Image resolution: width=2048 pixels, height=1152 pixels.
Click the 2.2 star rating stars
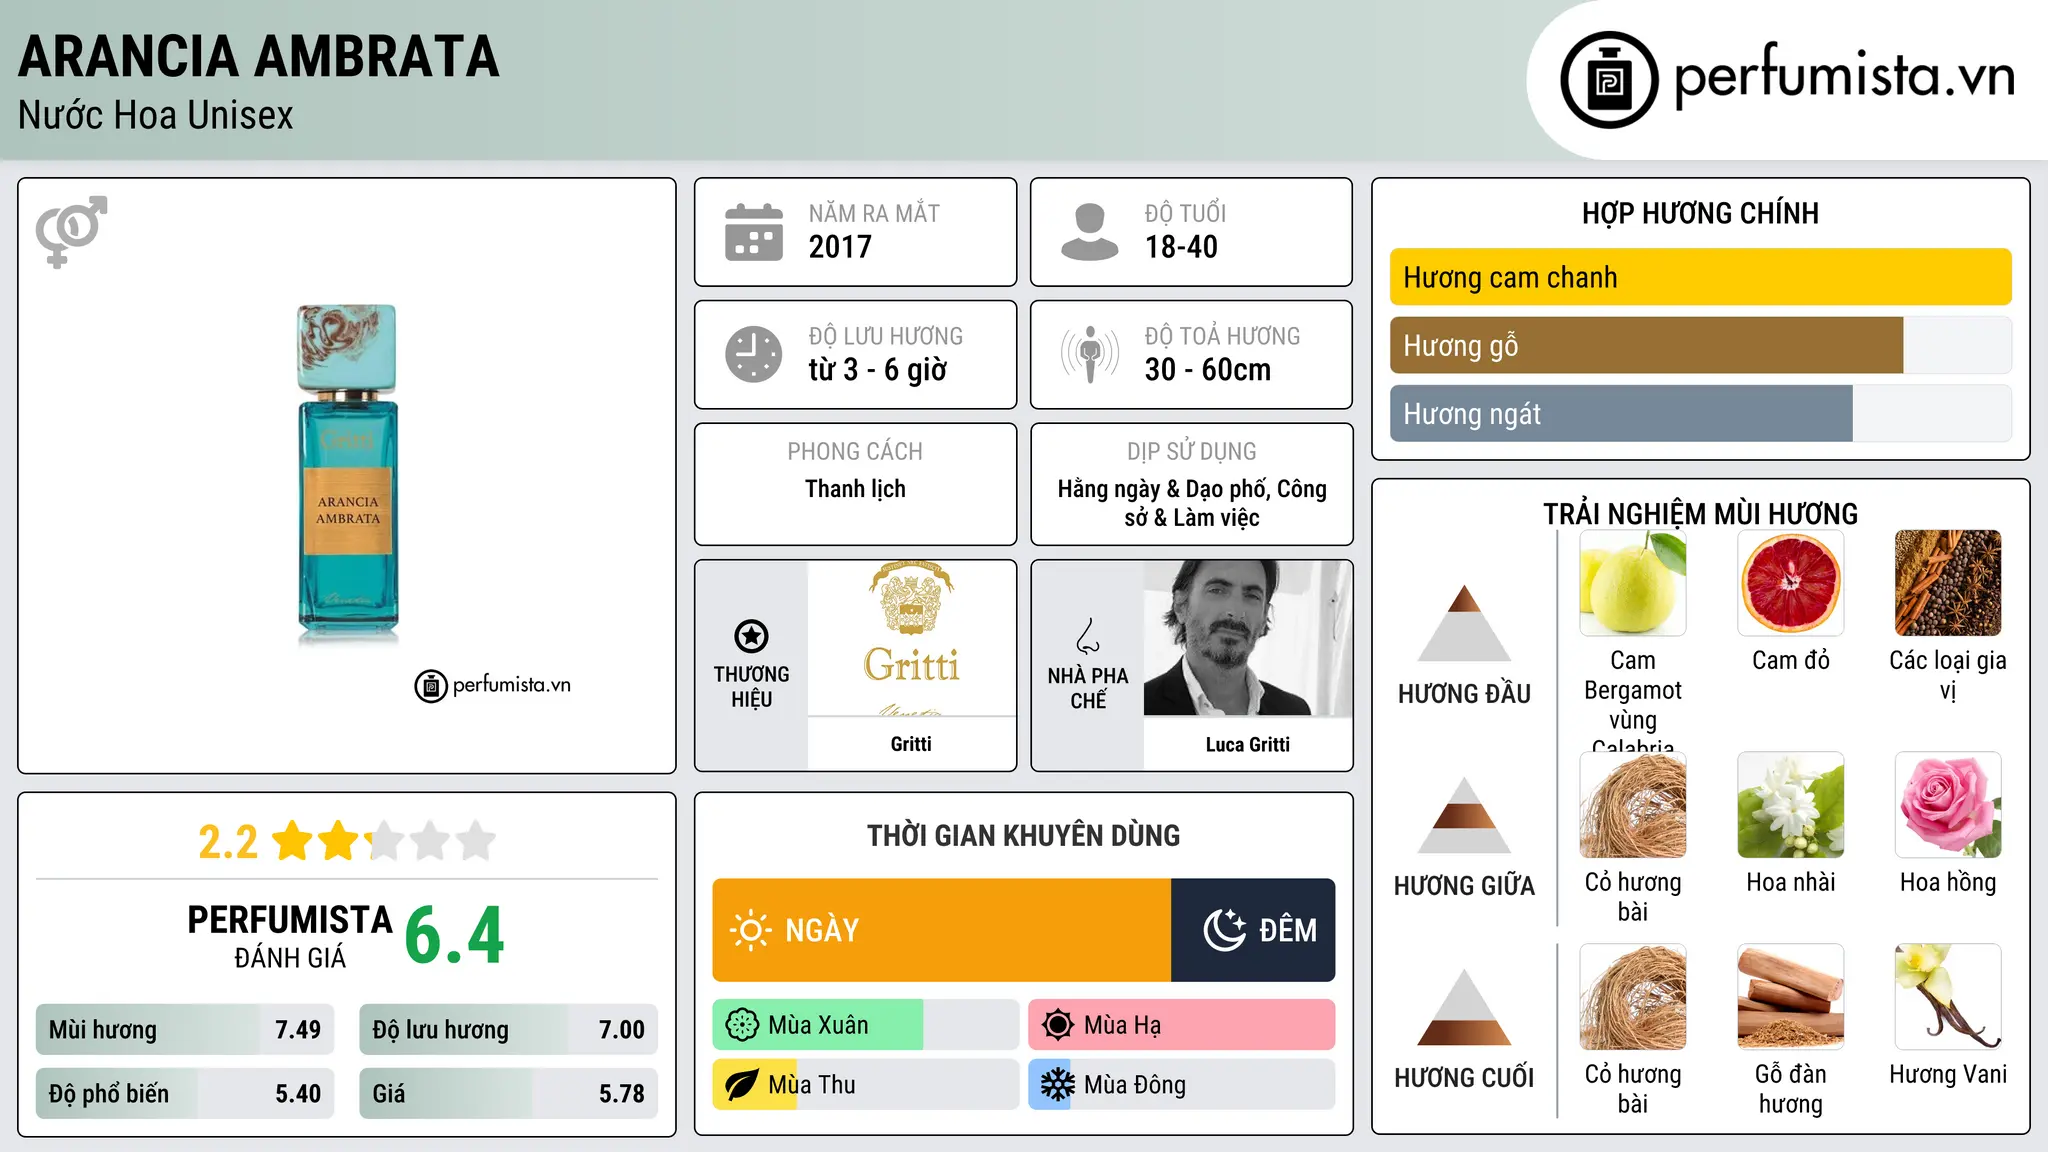[x=384, y=841]
